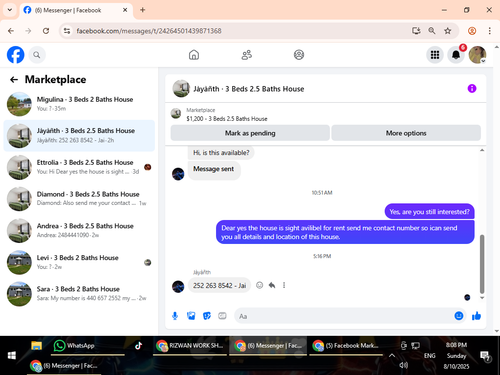Open Chrome three-dot menu

click(489, 31)
